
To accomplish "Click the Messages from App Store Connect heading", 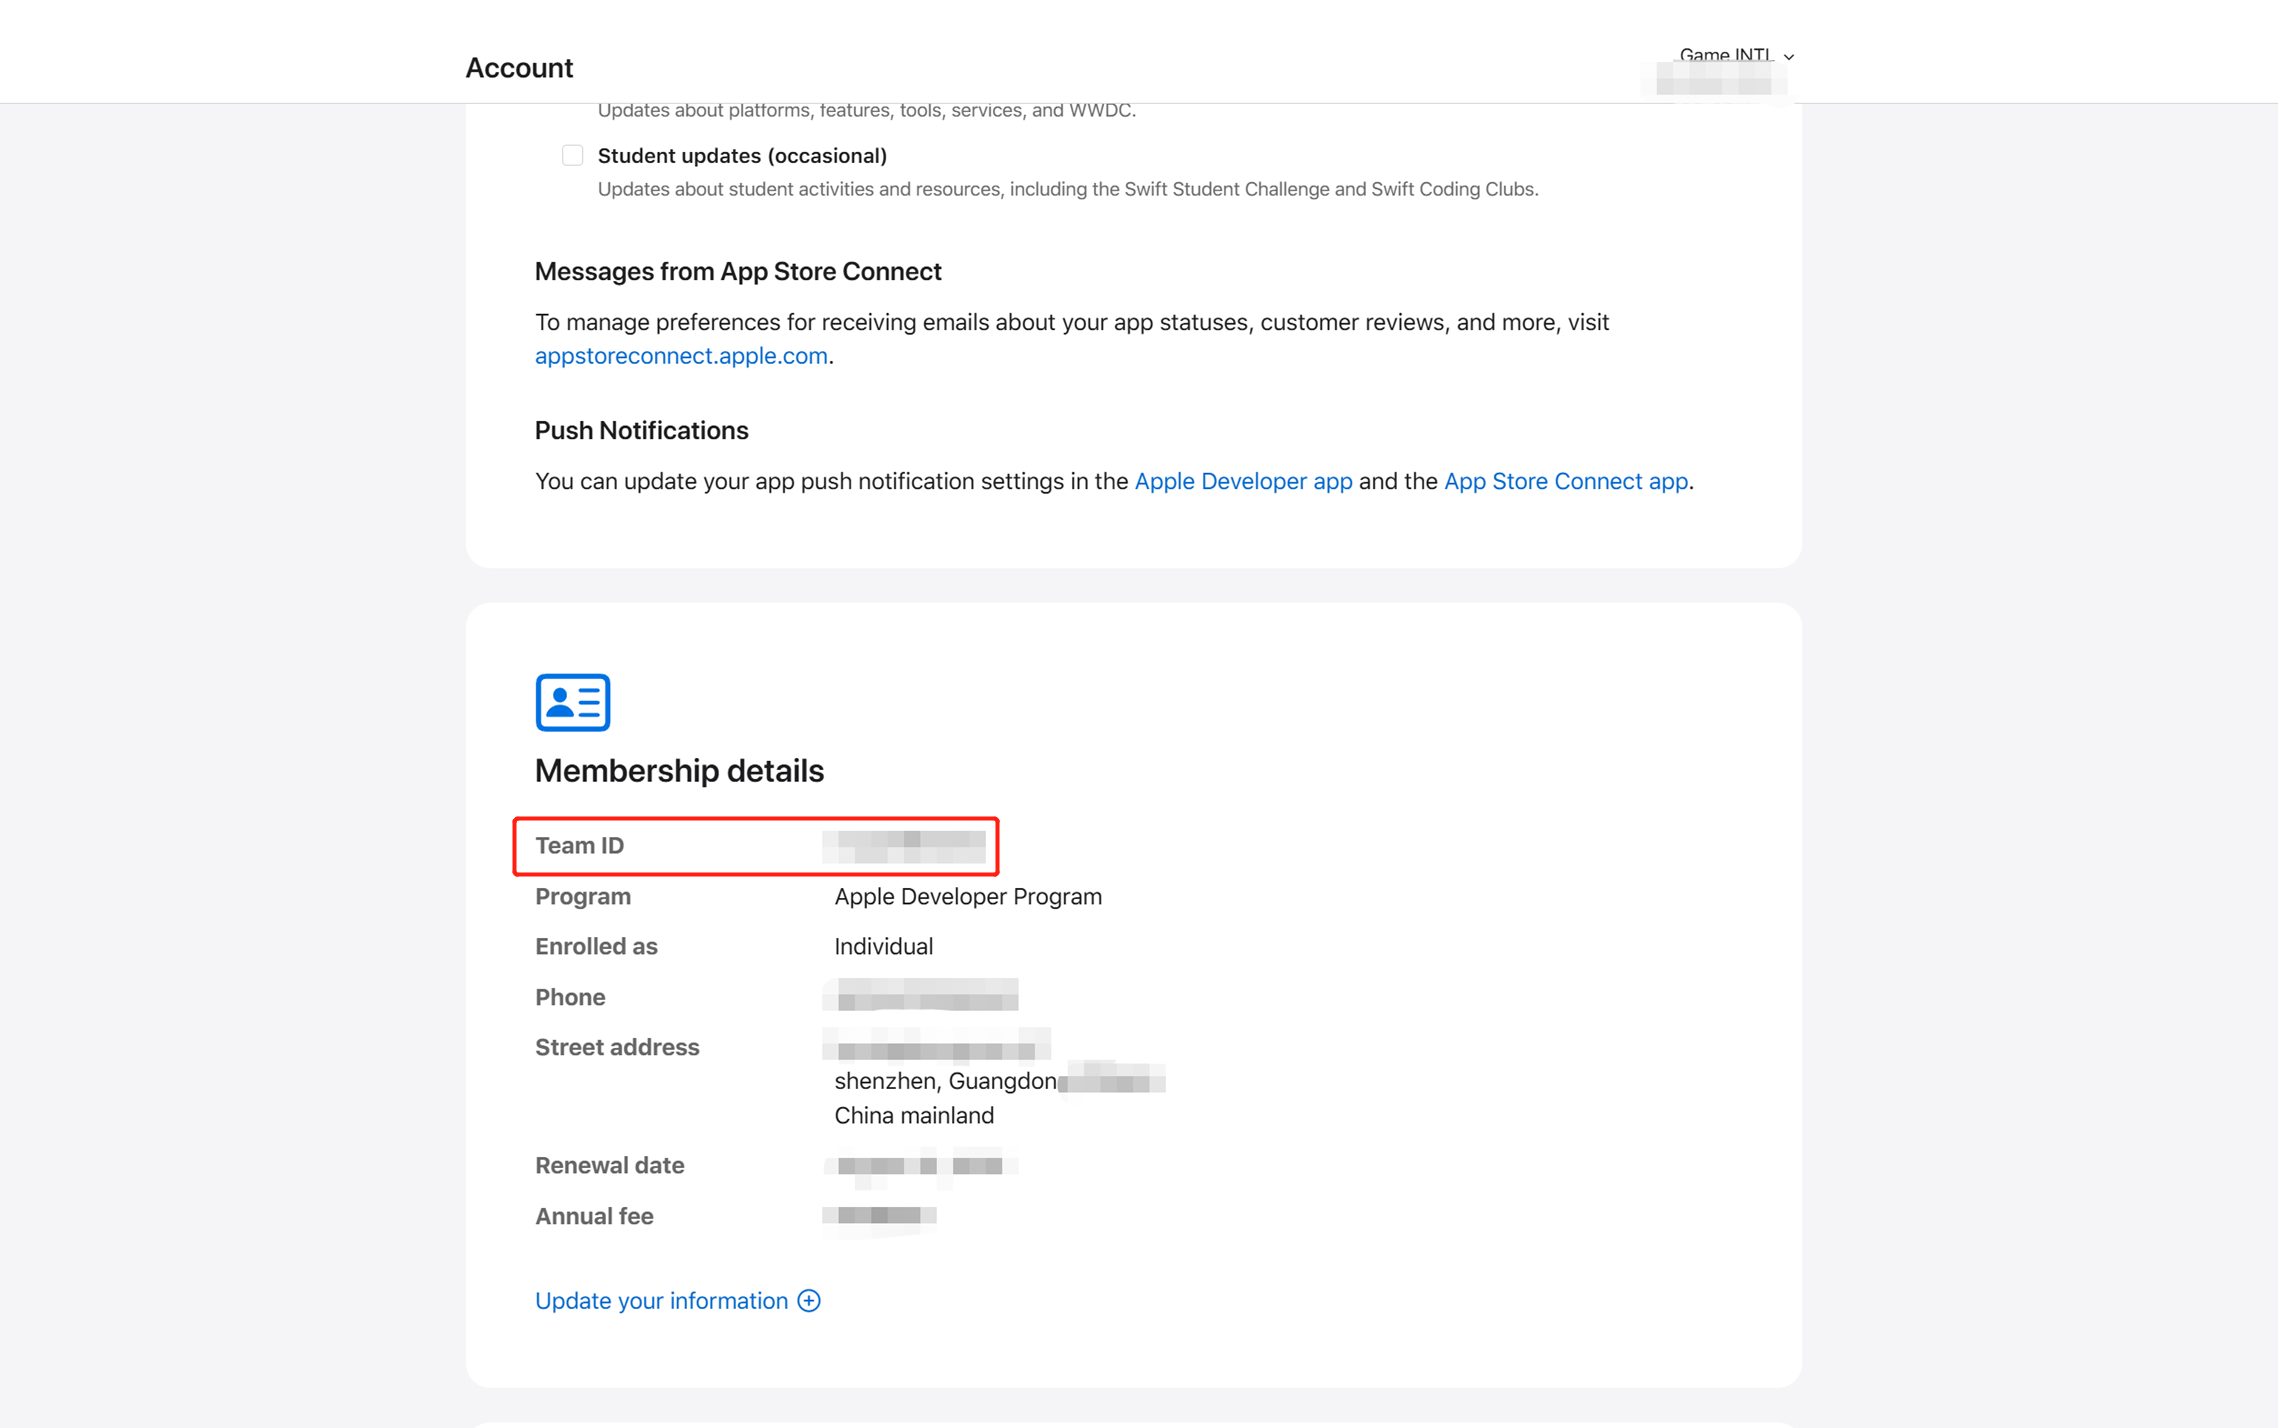I will [x=738, y=271].
